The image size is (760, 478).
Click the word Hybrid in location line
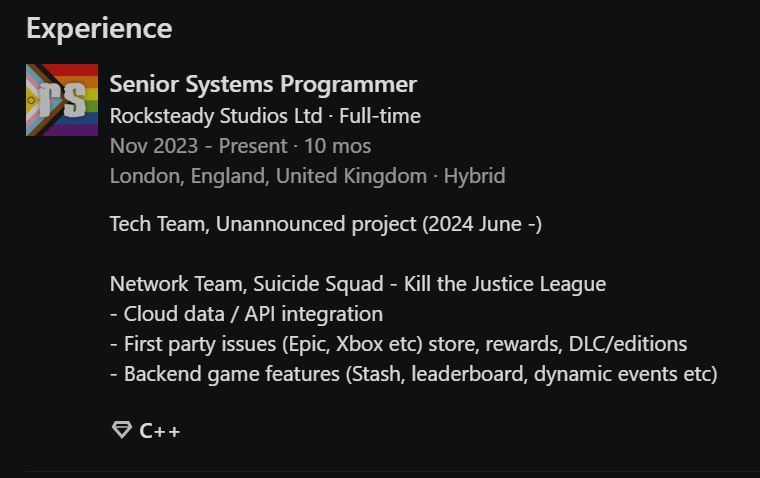tap(475, 176)
